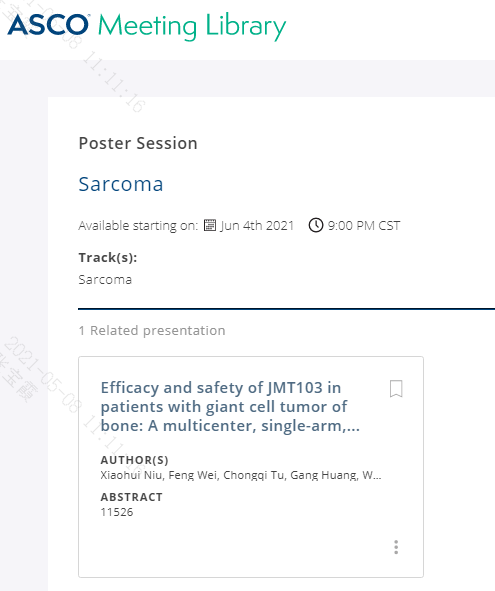This screenshot has width=495, height=591.
Task: Bookmark the JMT103 presentation card
Action: click(x=396, y=389)
